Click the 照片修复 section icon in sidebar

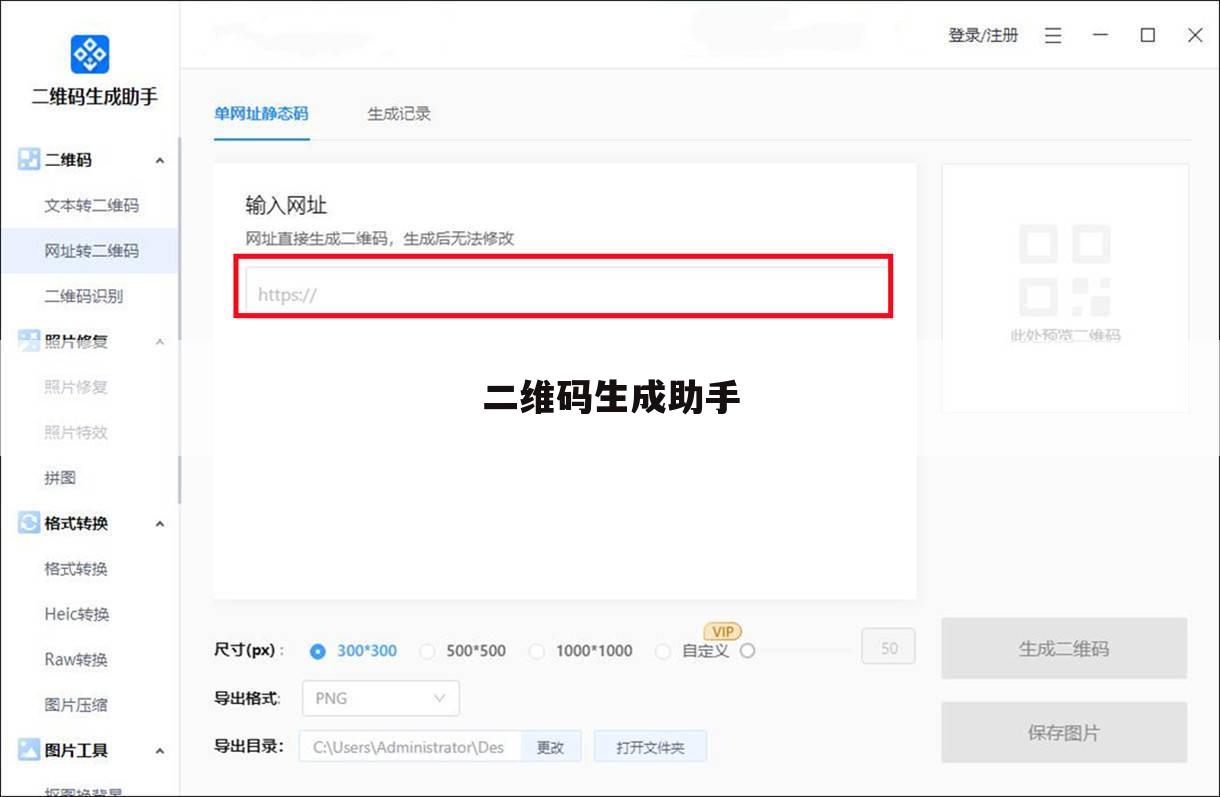coord(29,342)
